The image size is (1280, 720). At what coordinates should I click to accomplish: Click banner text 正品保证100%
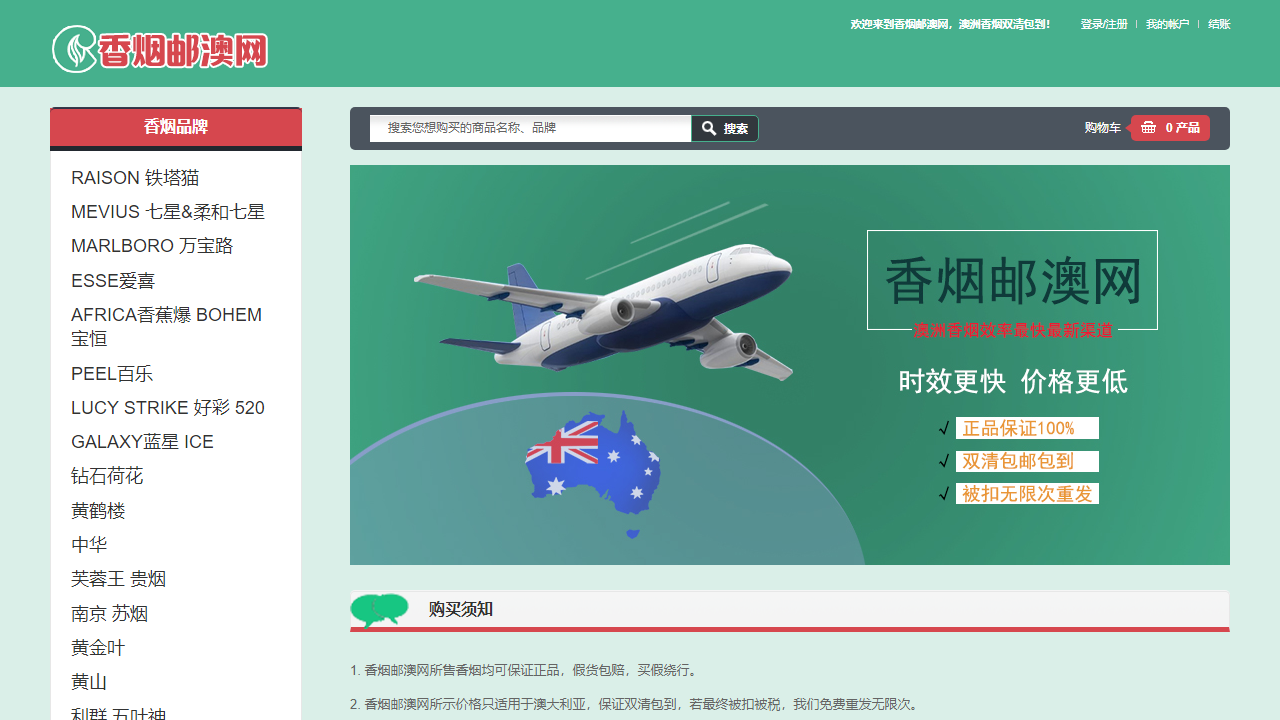coord(1027,428)
